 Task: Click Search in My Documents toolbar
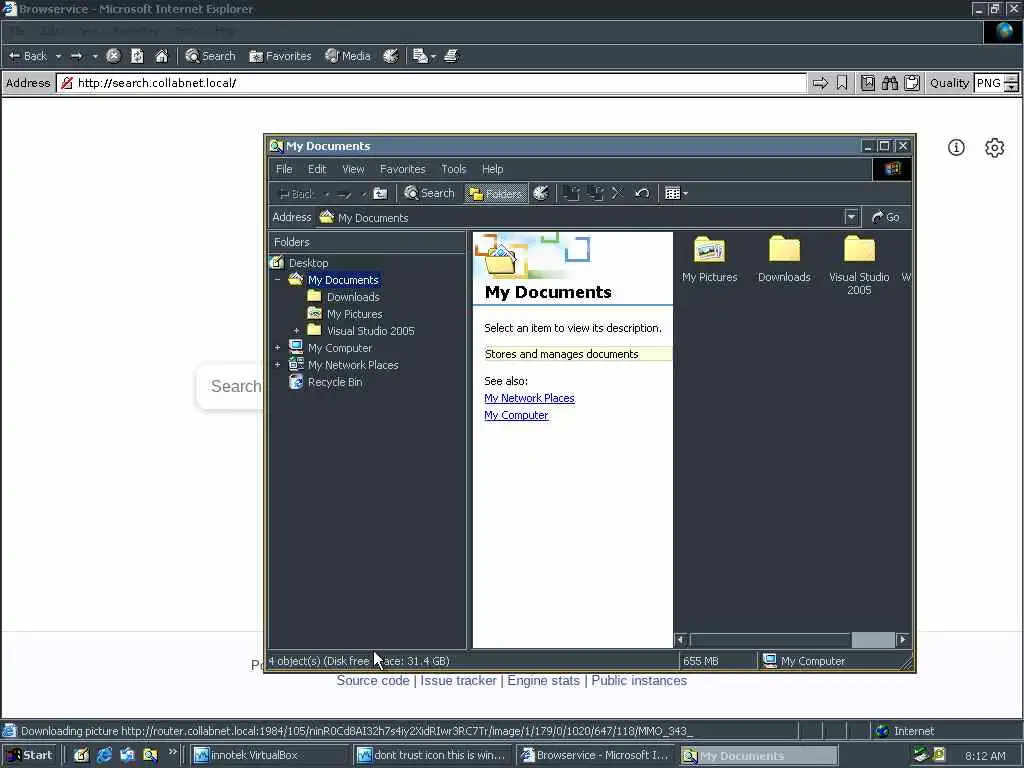coord(429,193)
